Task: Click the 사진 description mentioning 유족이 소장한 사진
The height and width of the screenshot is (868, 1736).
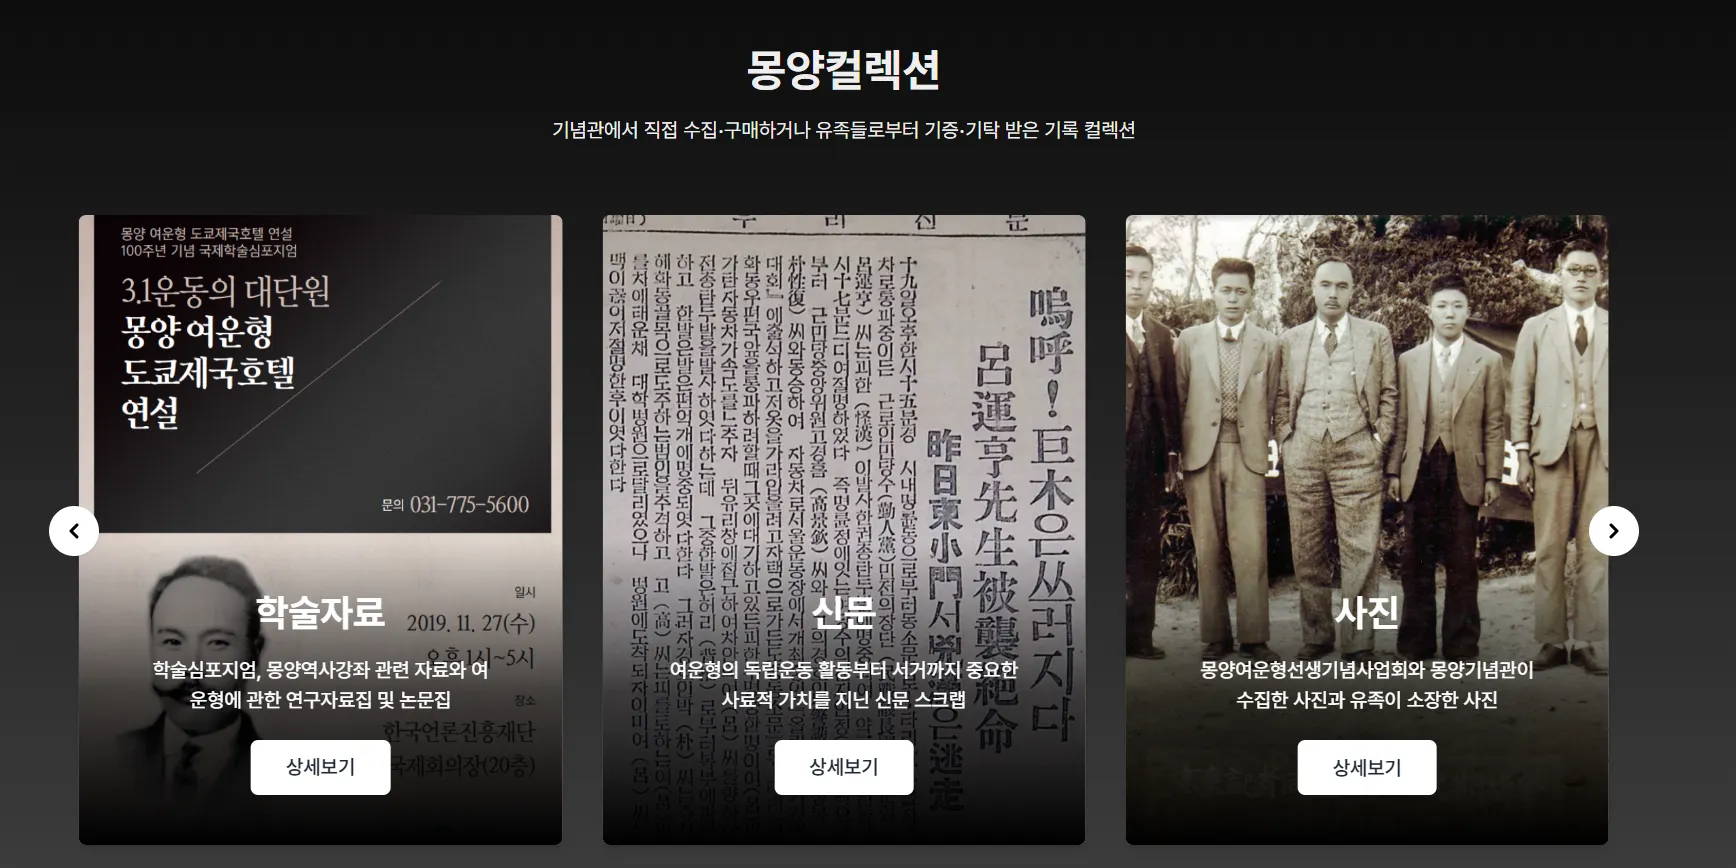Action: click(x=1367, y=684)
